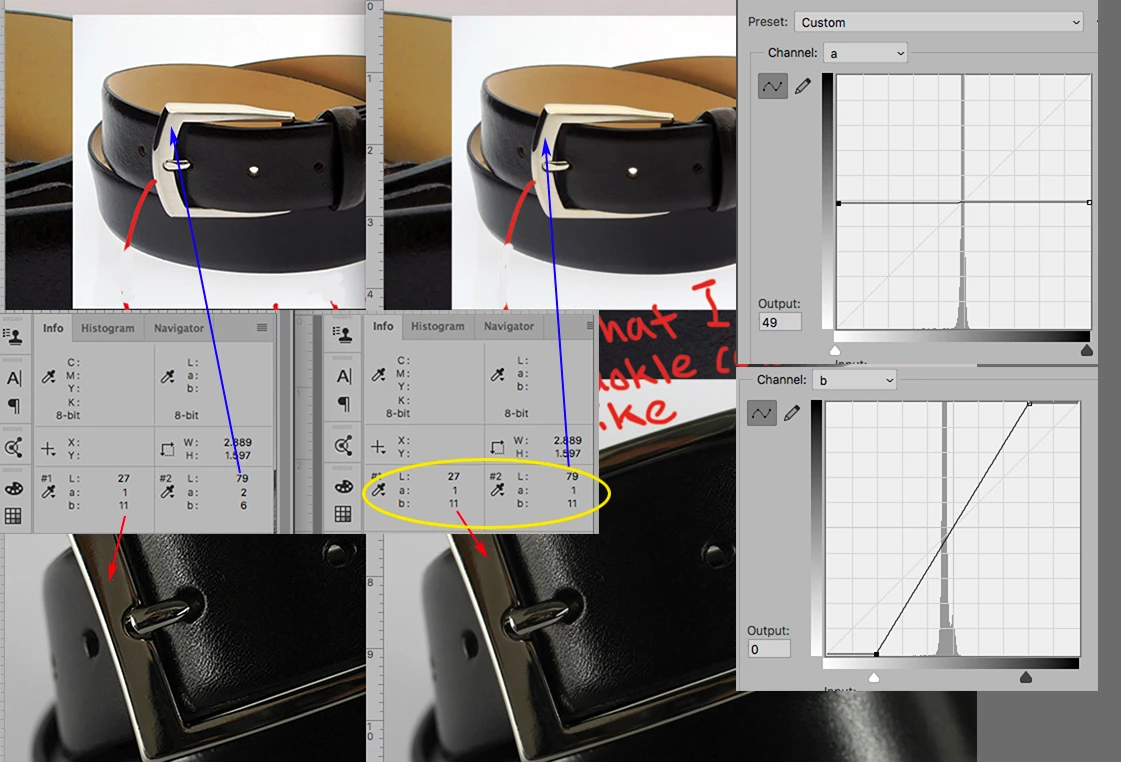The height and width of the screenshot is (762, 1121).
Task: Switch to the Info tab in the right panel
Action: click(383, 326)
